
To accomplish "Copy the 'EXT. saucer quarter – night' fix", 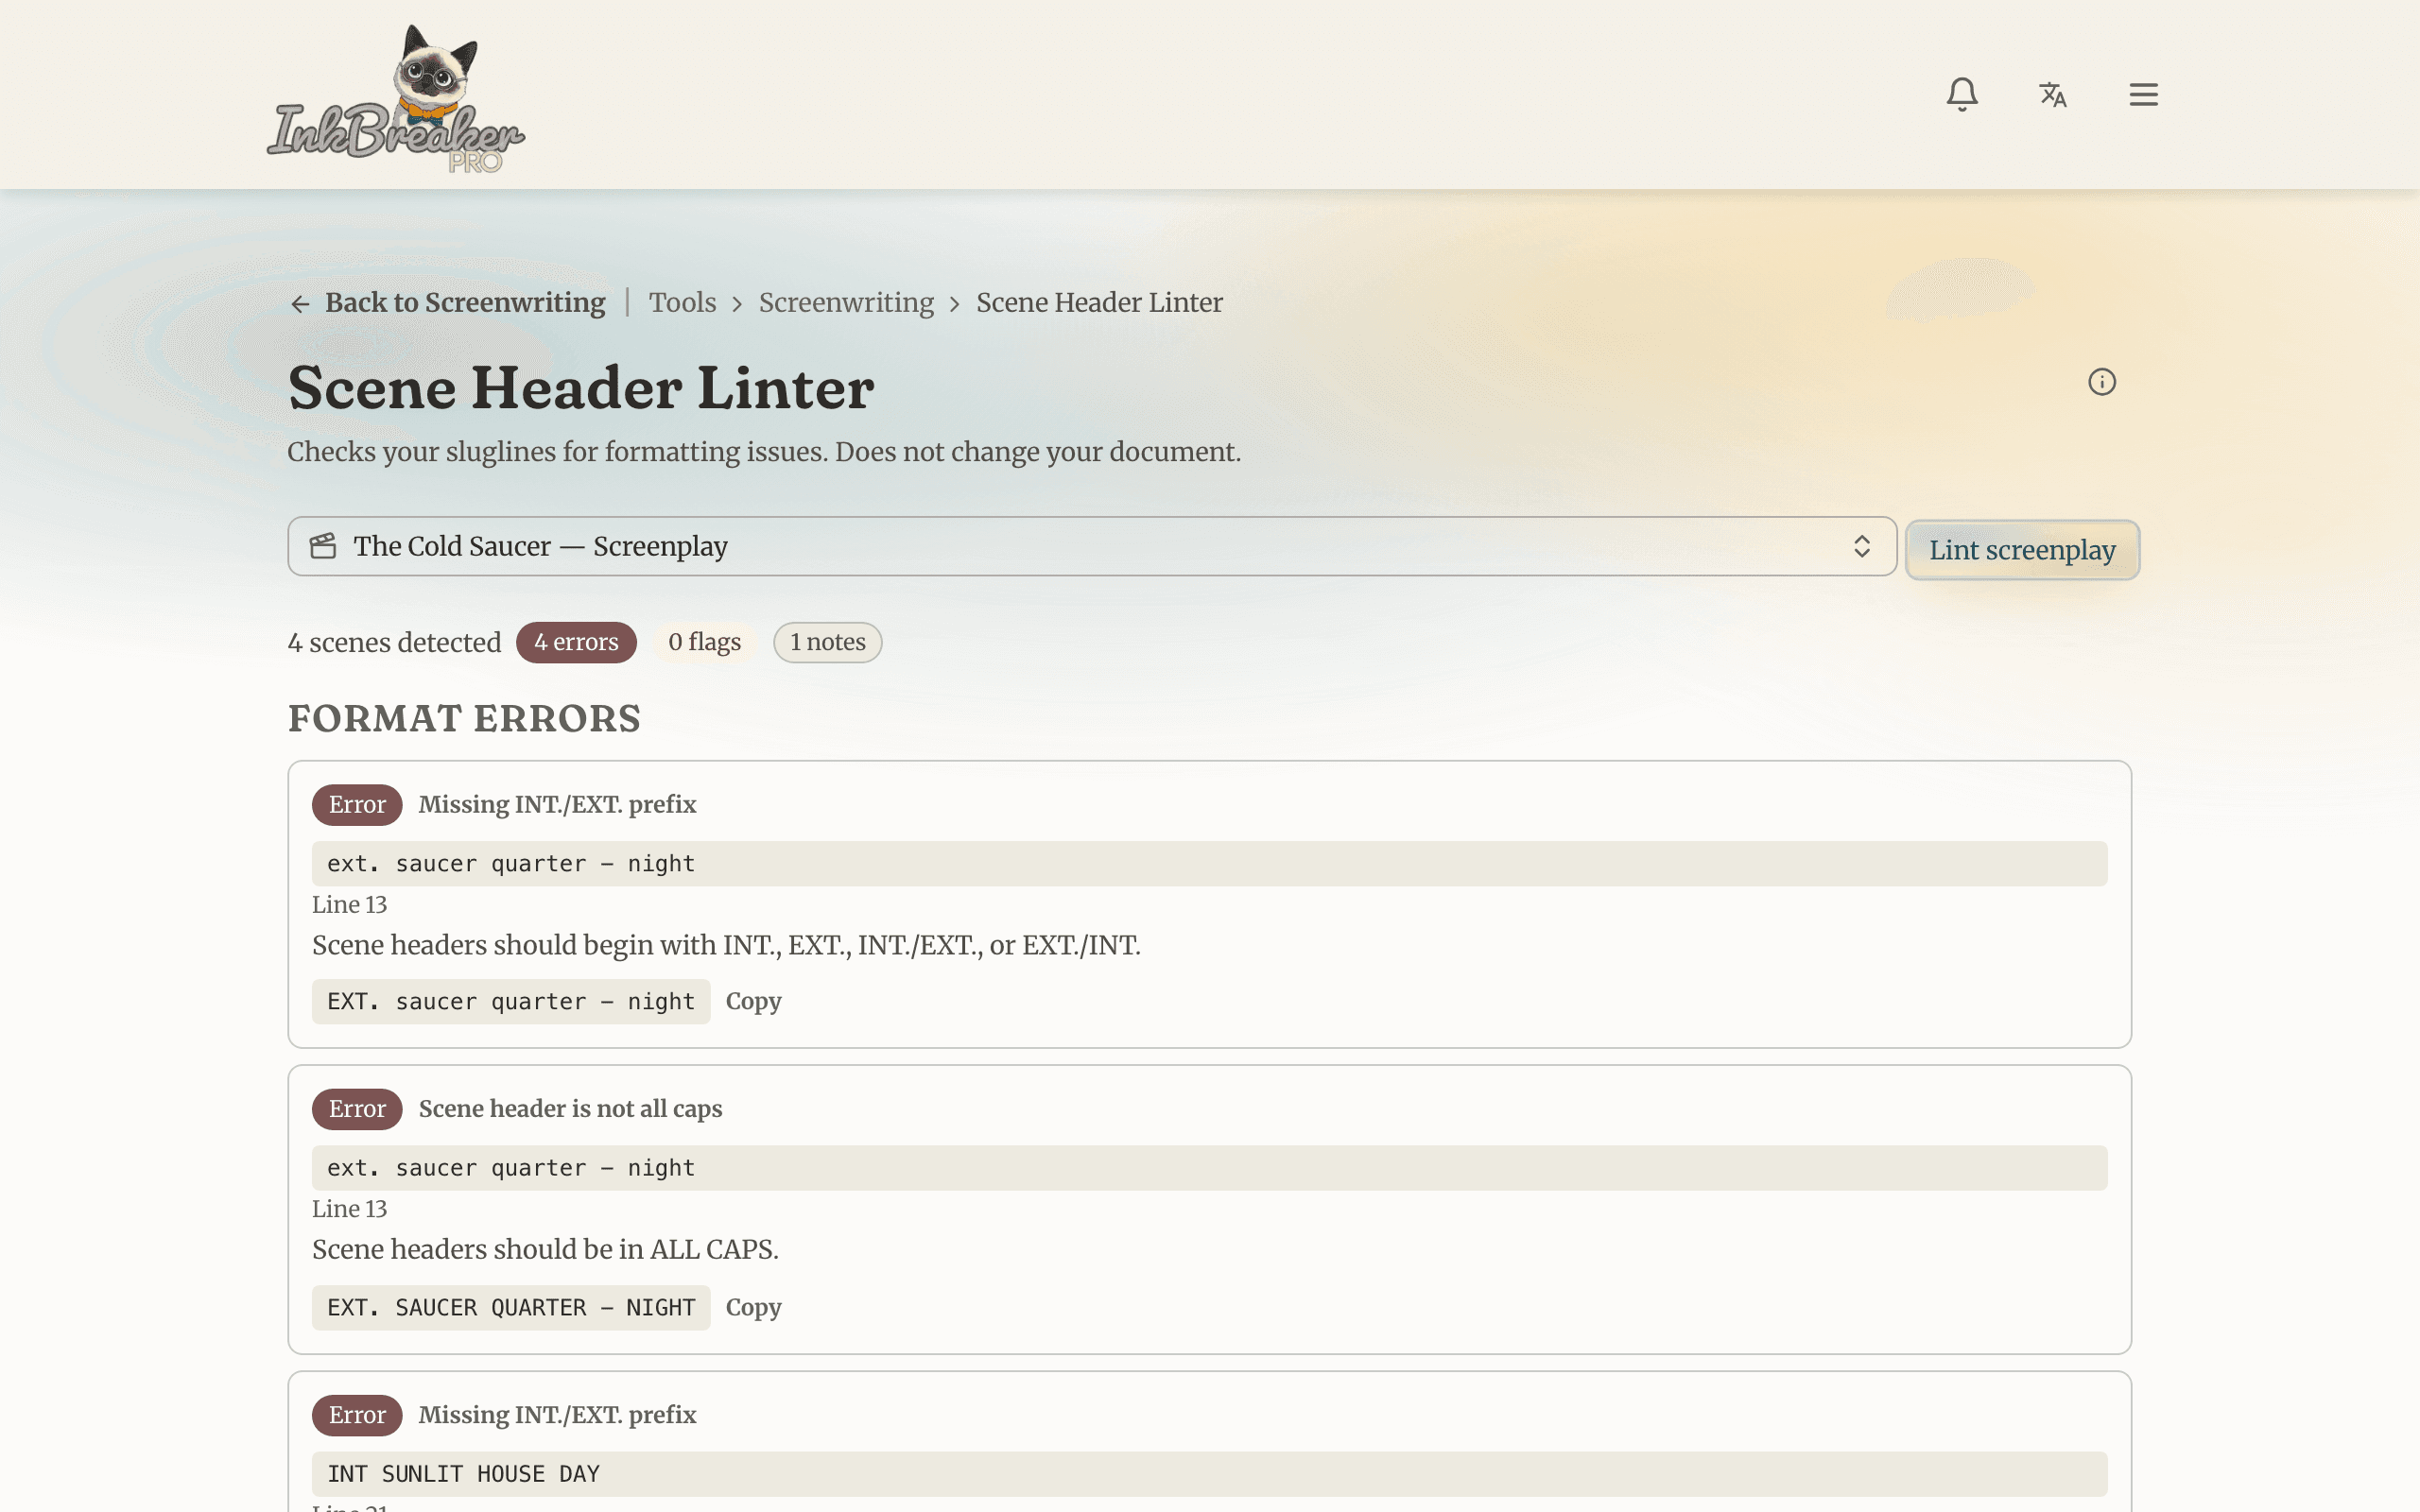I will [x=753, y=1001].
